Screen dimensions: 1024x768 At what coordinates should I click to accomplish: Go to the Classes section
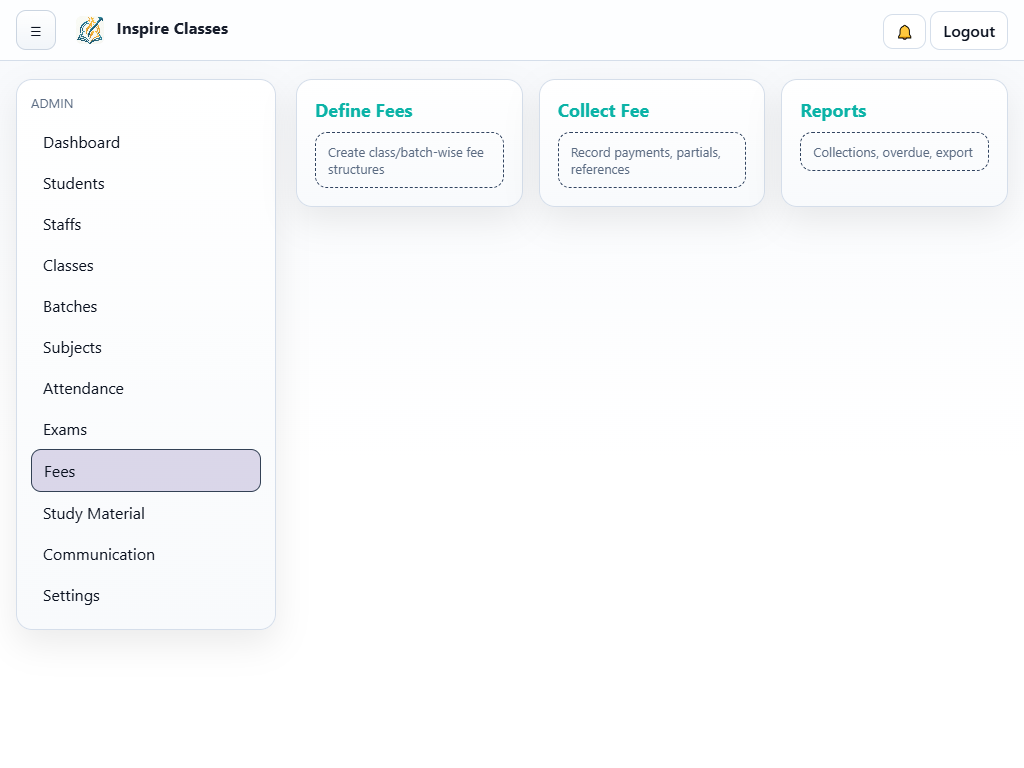tap(68, 265)
